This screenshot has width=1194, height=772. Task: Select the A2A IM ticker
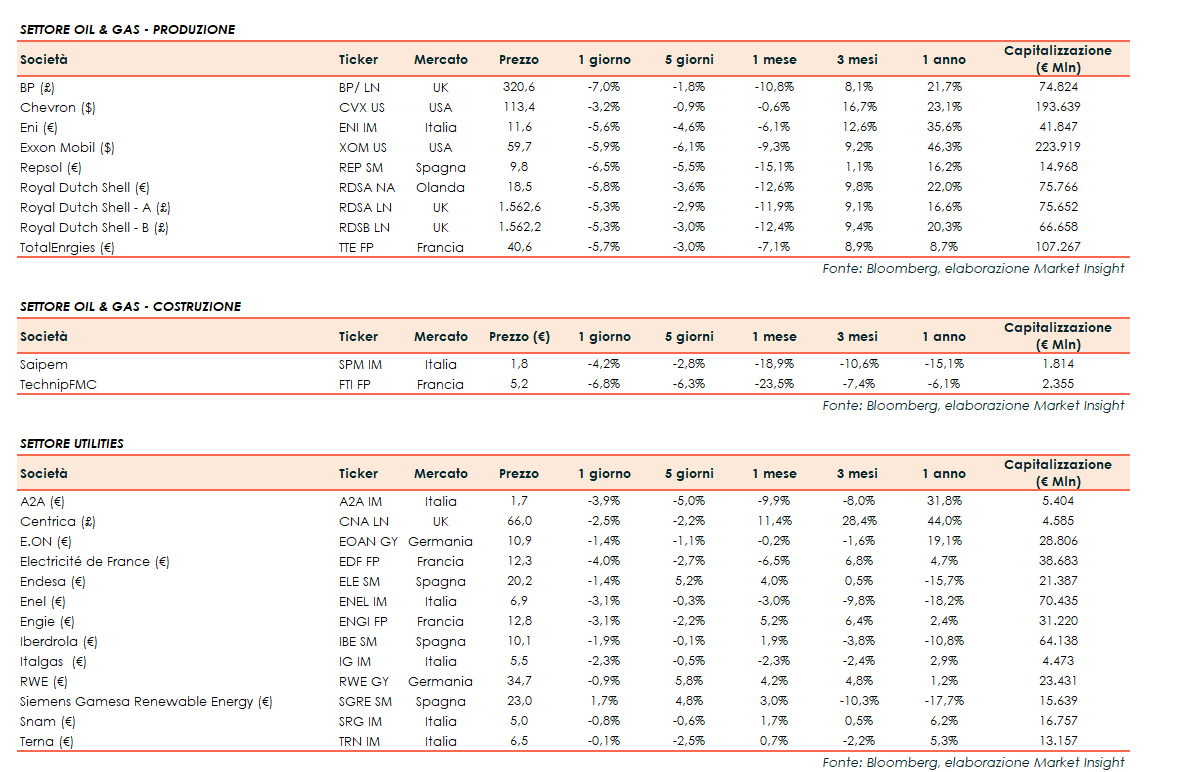click(360, 501)
